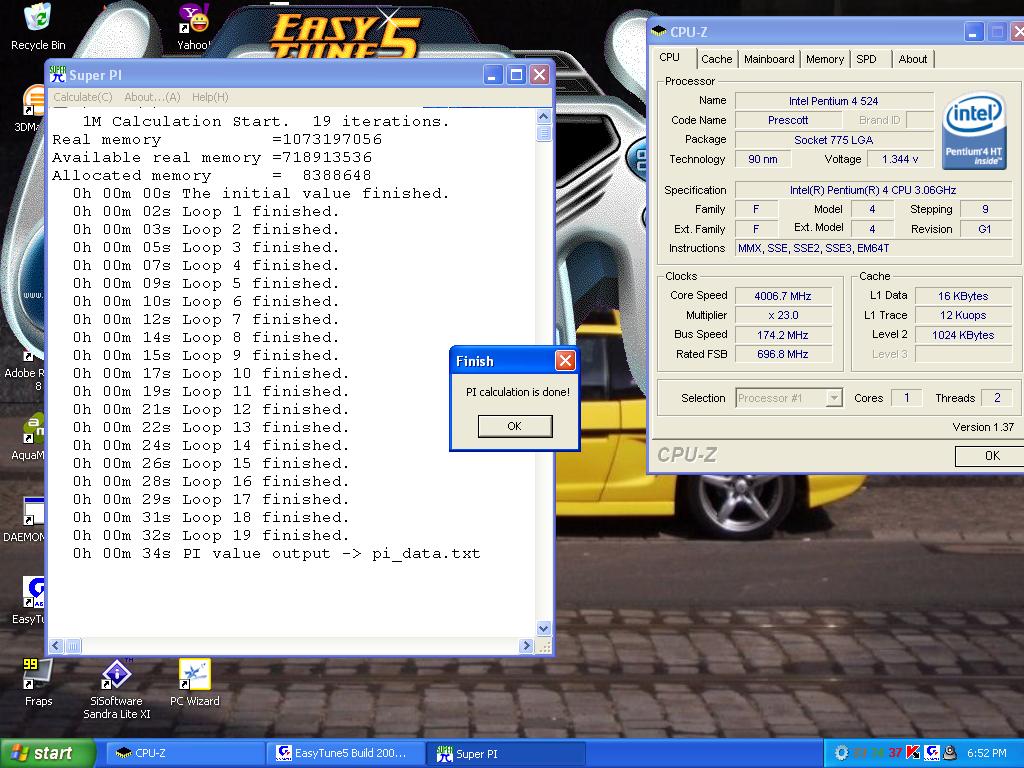The height and width of the screenshot is (768, 1024).
Task: Maximize the Super PI window
Action: (516, 74)
